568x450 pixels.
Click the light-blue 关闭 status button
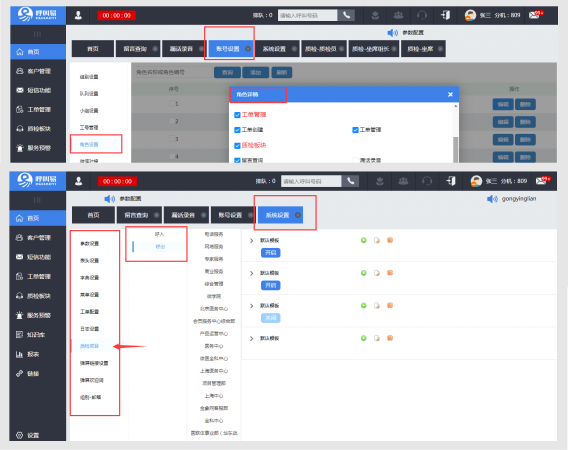click(x=271, y=318)
